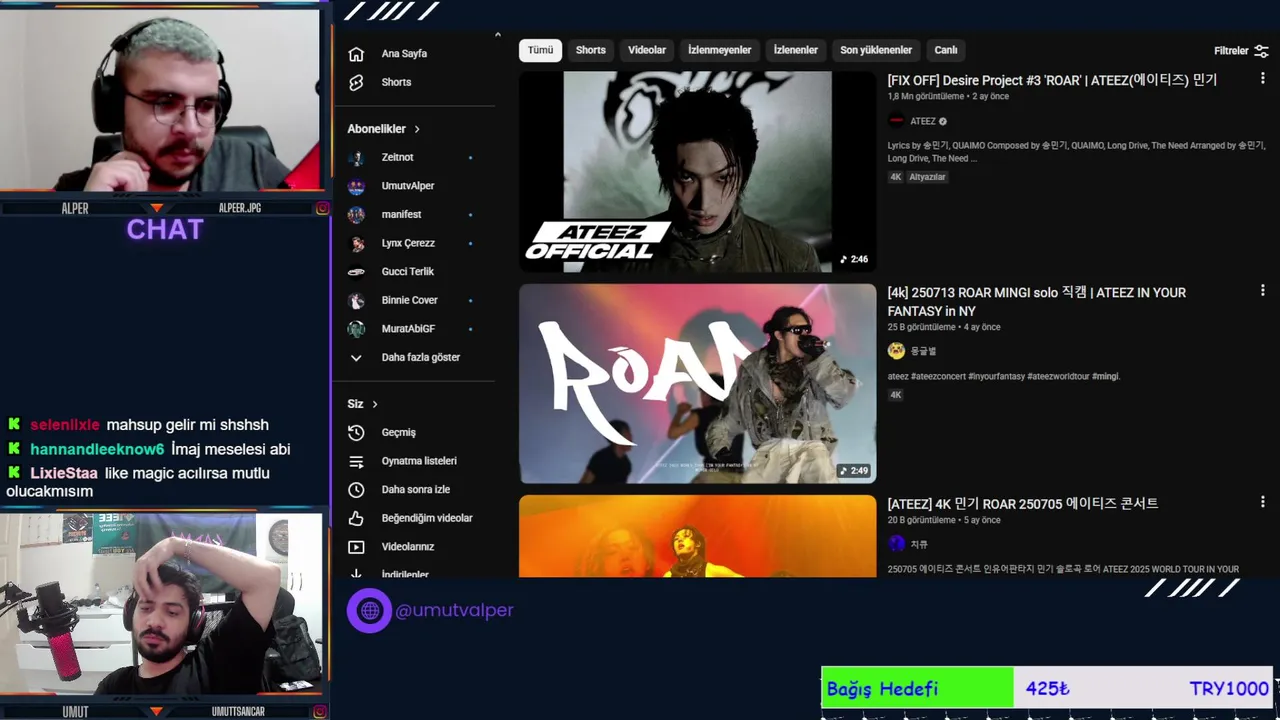
Task: Open MuratAbiGF channel avatar
Action: click(356, 329)
